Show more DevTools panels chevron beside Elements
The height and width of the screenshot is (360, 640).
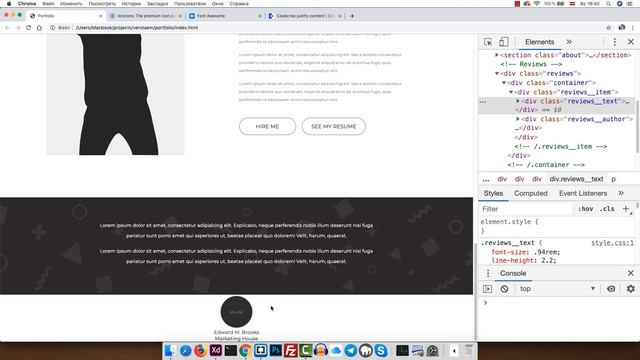[x=569, y=42]
